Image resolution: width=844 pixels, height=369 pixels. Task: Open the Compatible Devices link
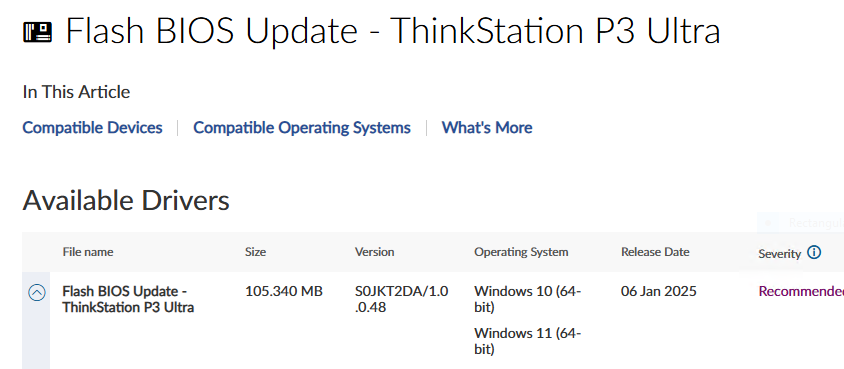click(x=93, y=127)
